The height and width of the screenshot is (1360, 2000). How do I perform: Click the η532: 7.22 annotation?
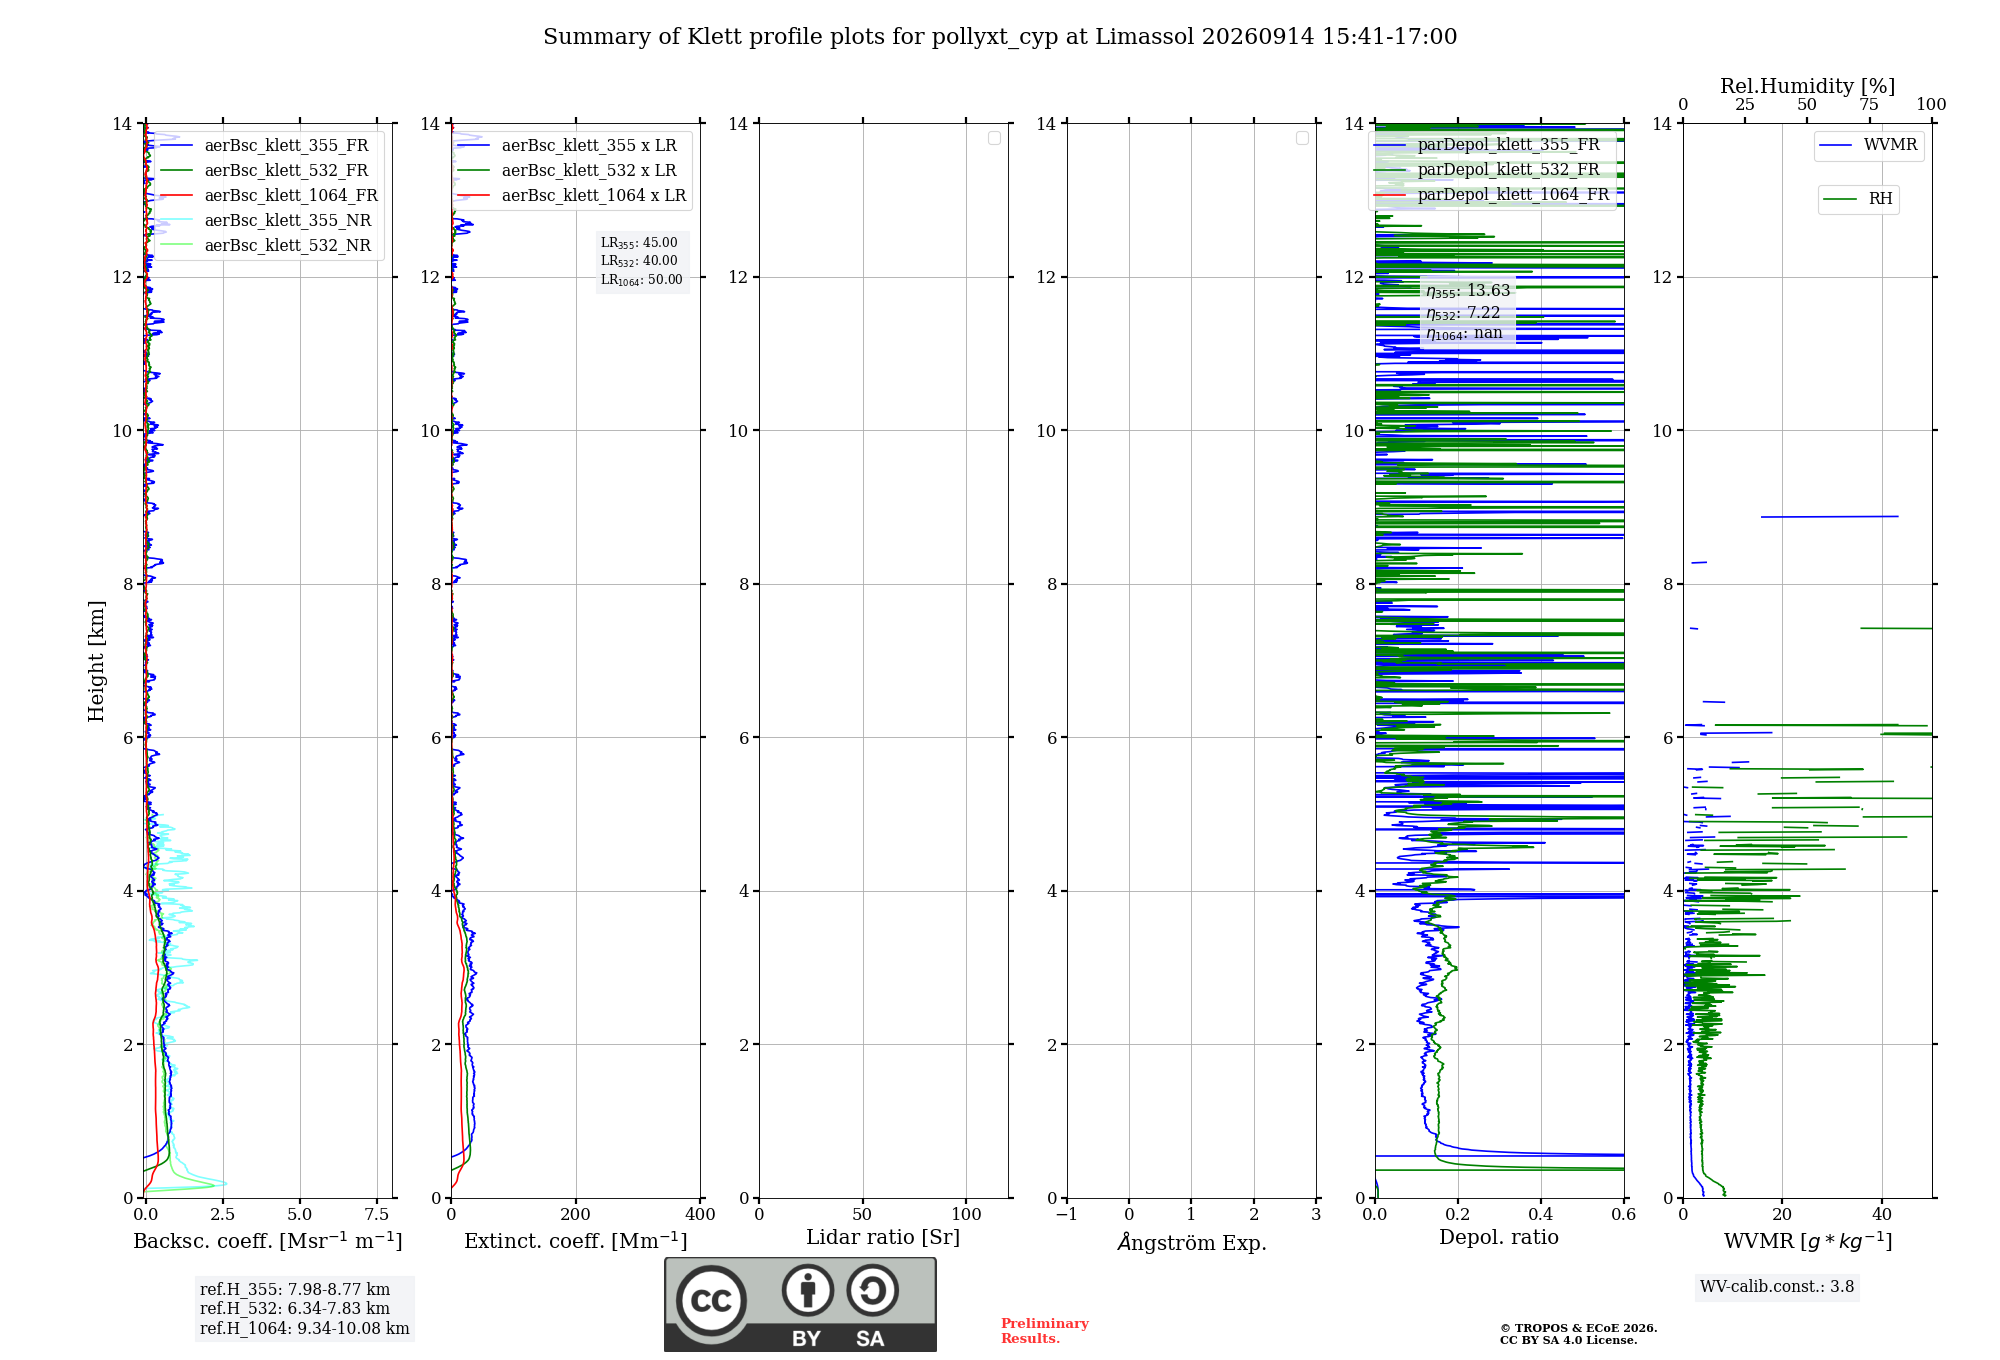pos(1463,313)
